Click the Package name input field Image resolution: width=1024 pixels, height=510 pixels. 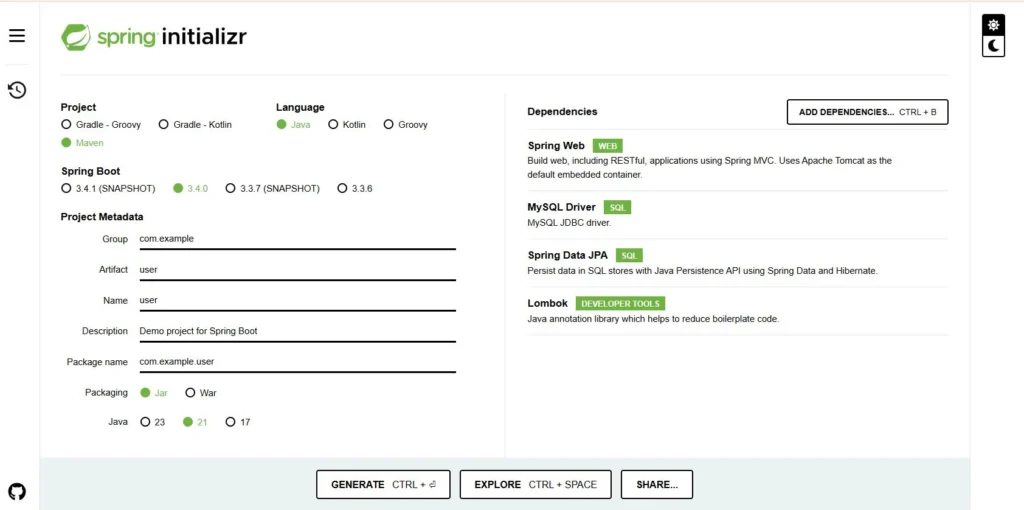[297, 362]
